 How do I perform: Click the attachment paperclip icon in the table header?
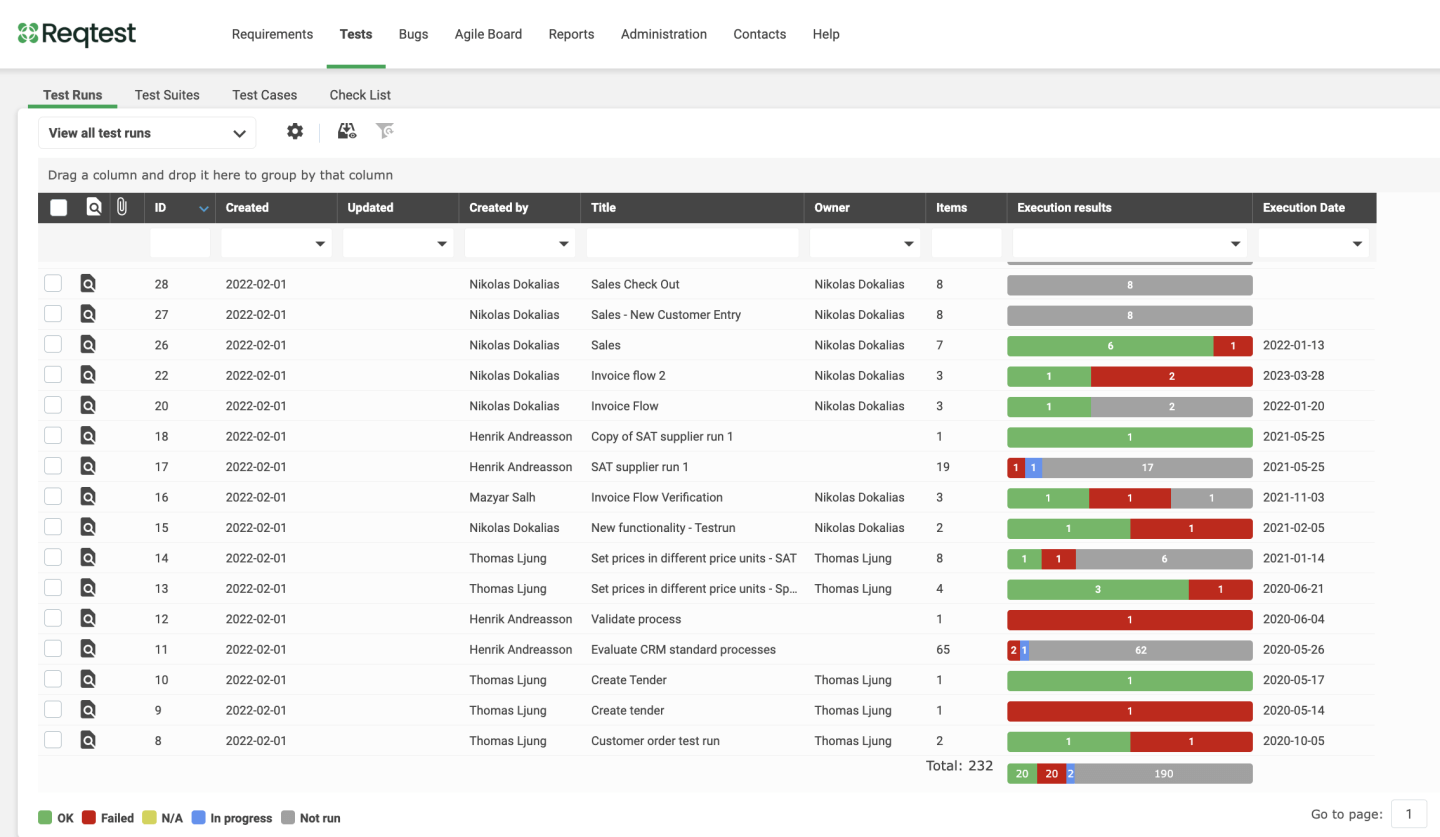tap(122, 207)
